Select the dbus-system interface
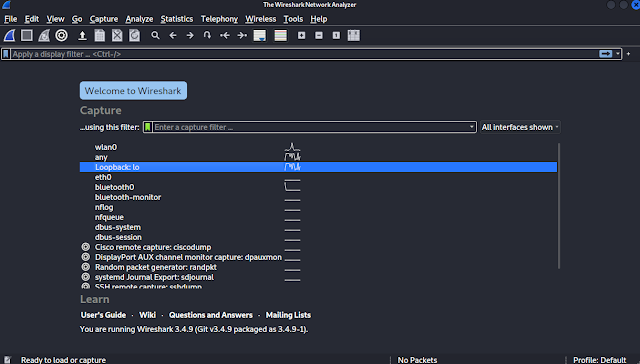This screenshot has height=364, width=640. click(x=318, y=227)
